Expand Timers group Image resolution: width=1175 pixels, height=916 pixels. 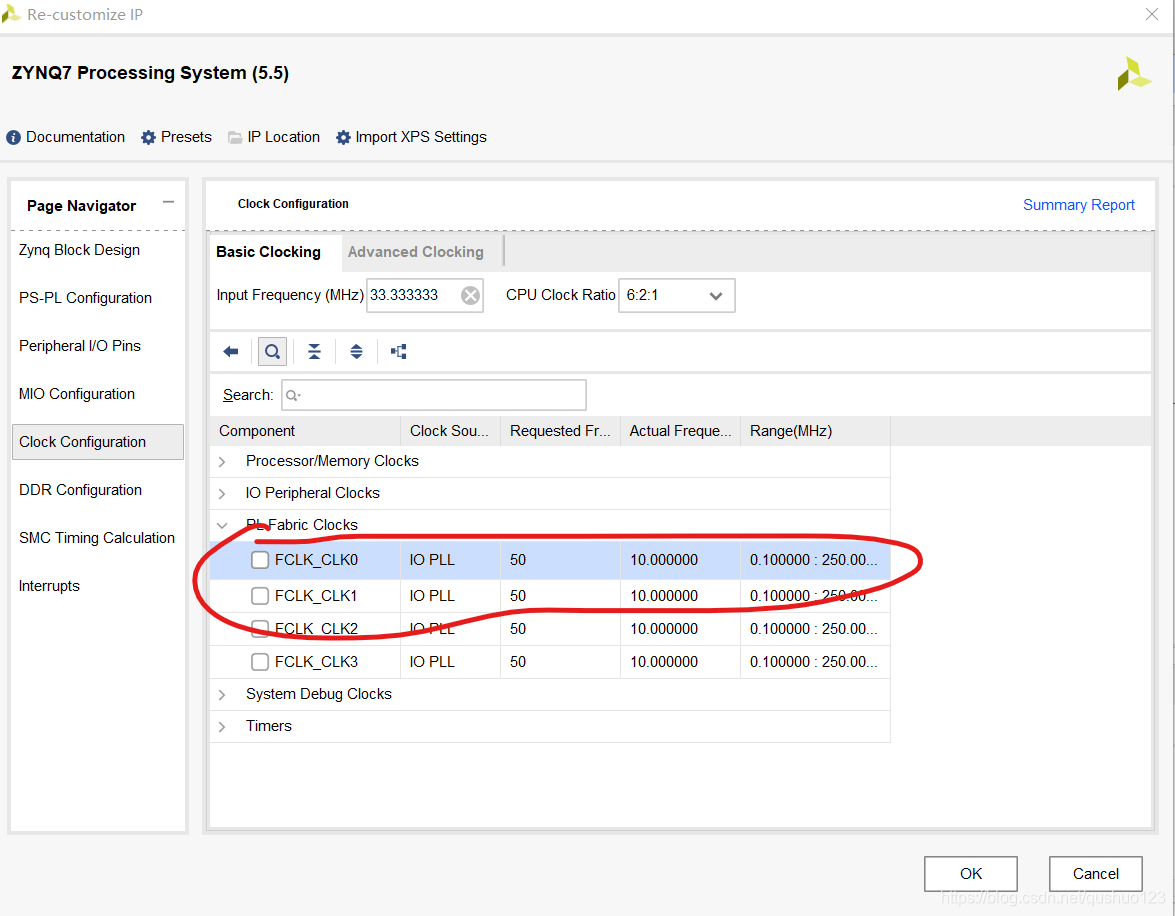(x=222, y=726)
